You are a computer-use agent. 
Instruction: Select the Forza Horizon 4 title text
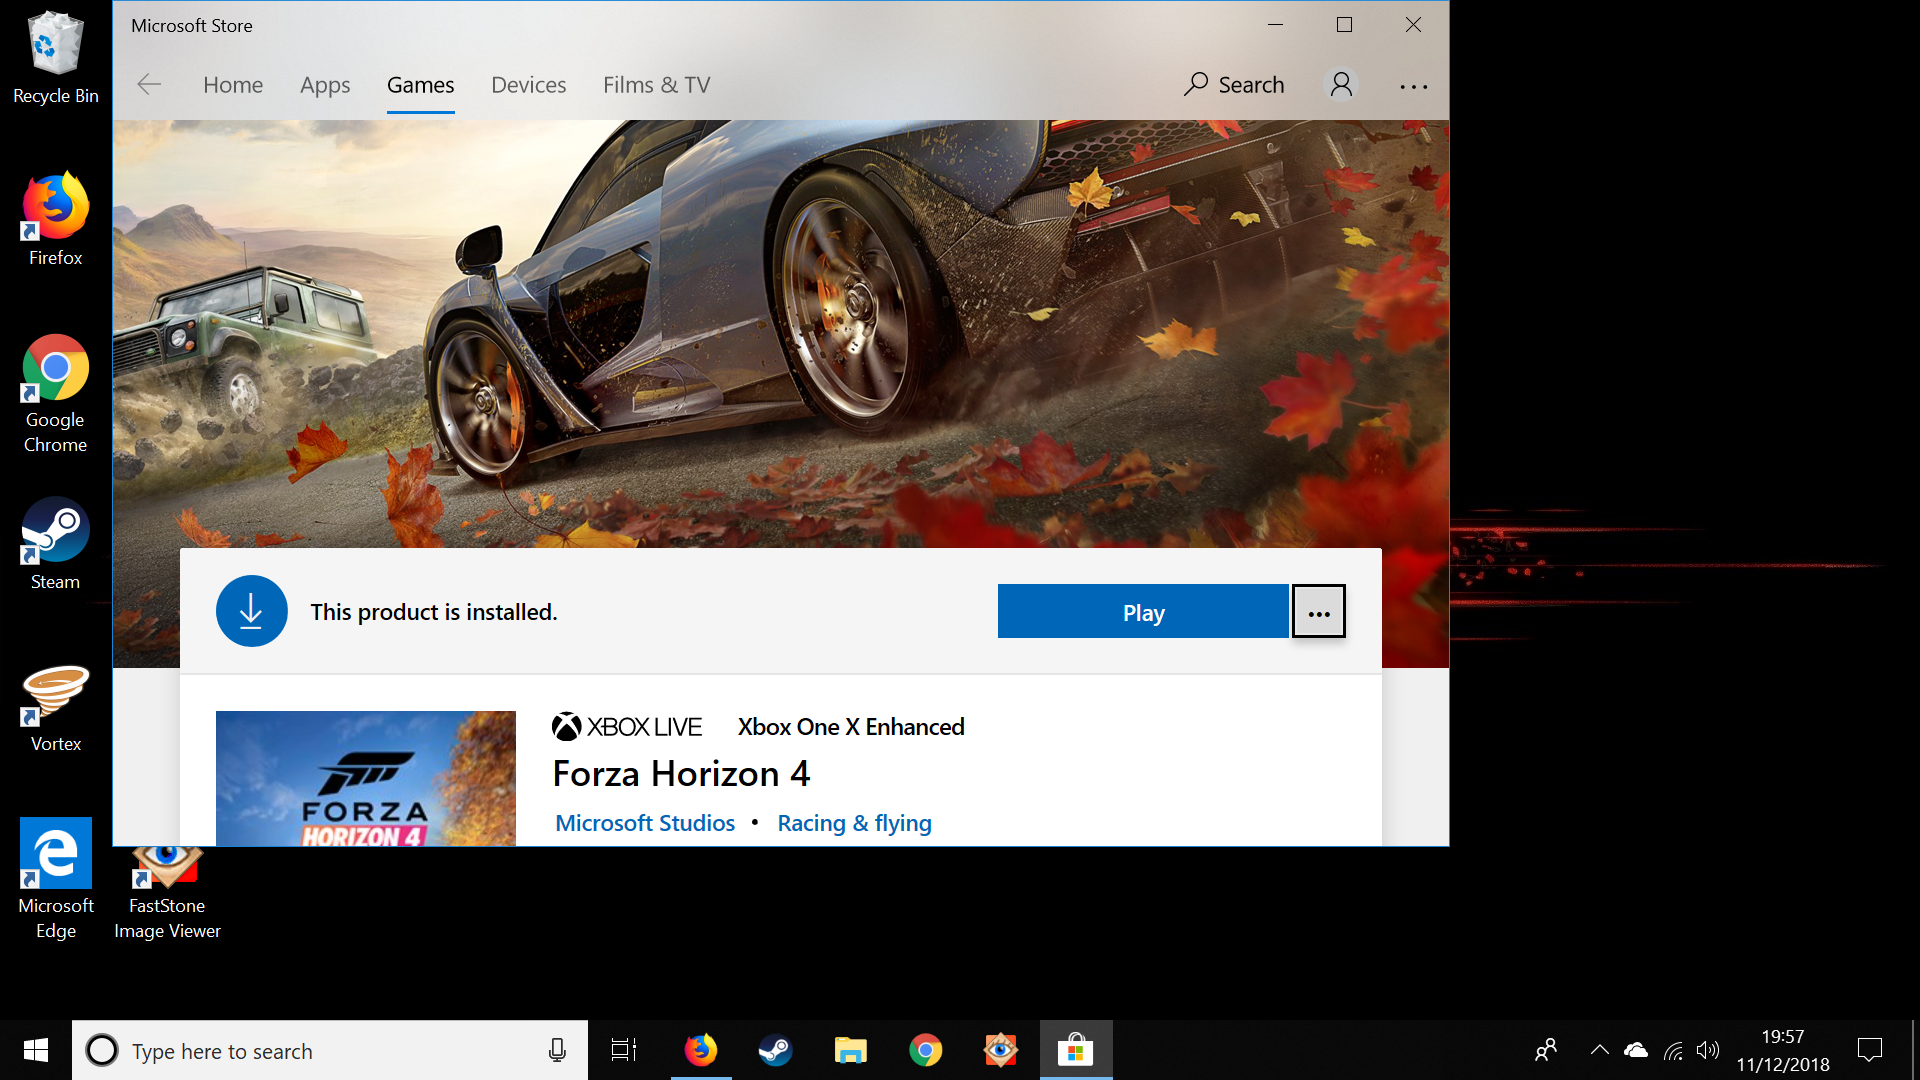pyautogui.click(x=681, y=773)
